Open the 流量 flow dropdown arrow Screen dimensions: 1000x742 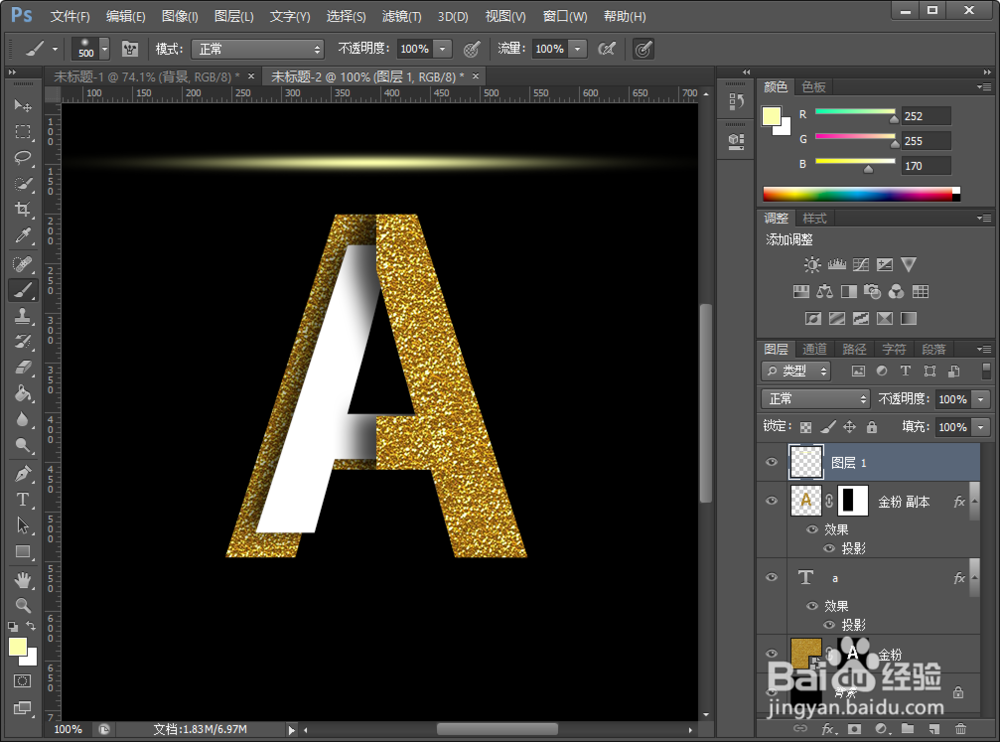[577, 48]
